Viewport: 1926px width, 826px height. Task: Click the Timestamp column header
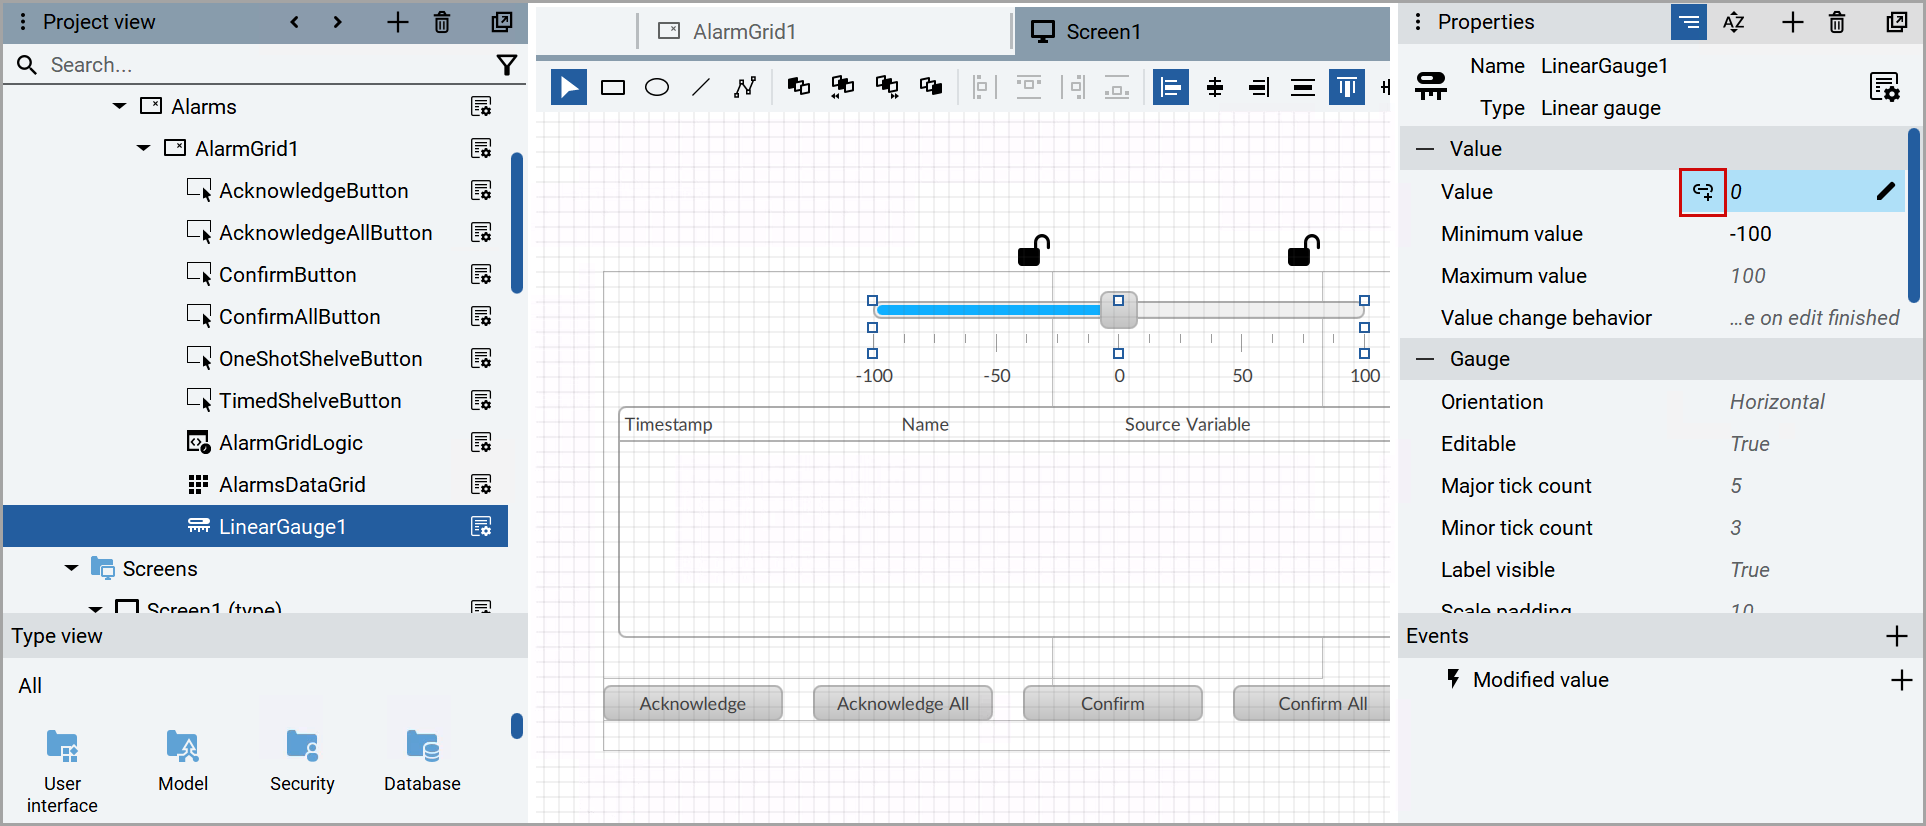669,424
